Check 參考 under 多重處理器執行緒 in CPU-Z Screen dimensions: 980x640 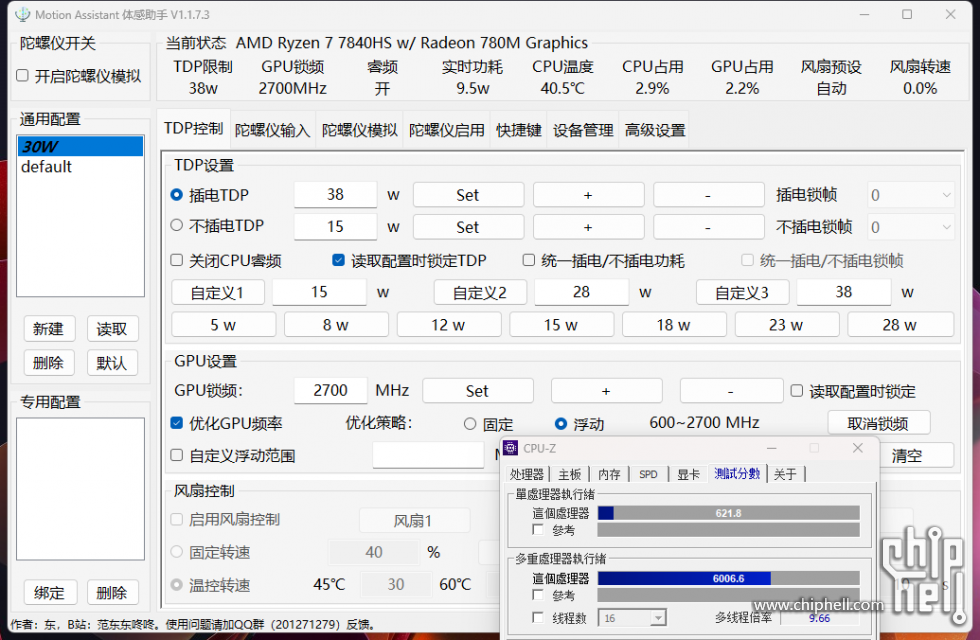pos(538,594)
